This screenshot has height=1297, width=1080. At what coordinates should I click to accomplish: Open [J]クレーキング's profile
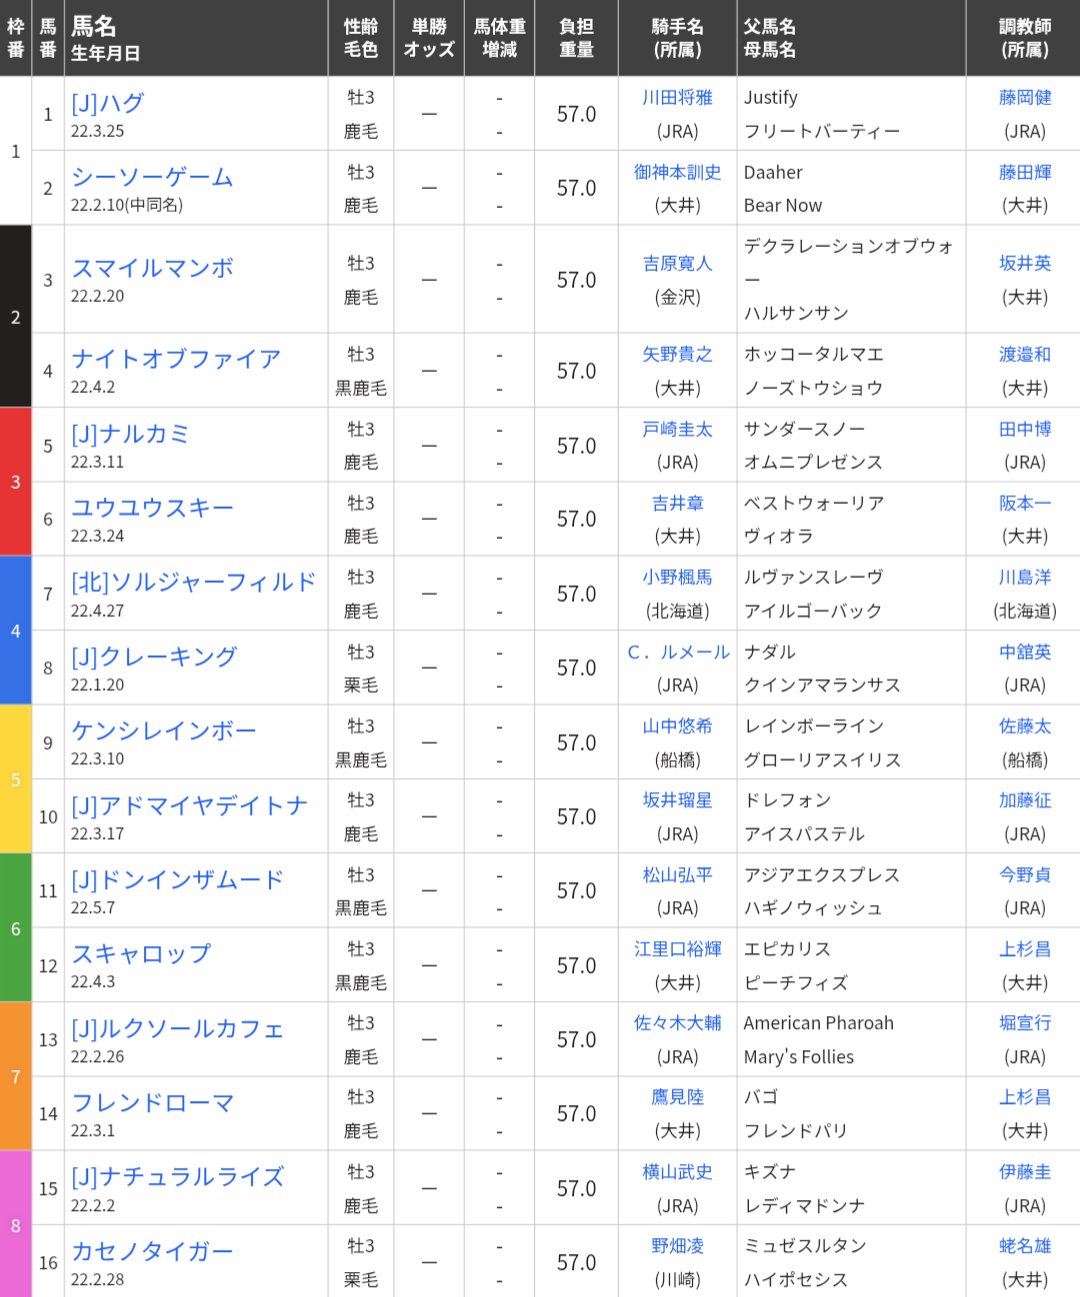(152, 655)
